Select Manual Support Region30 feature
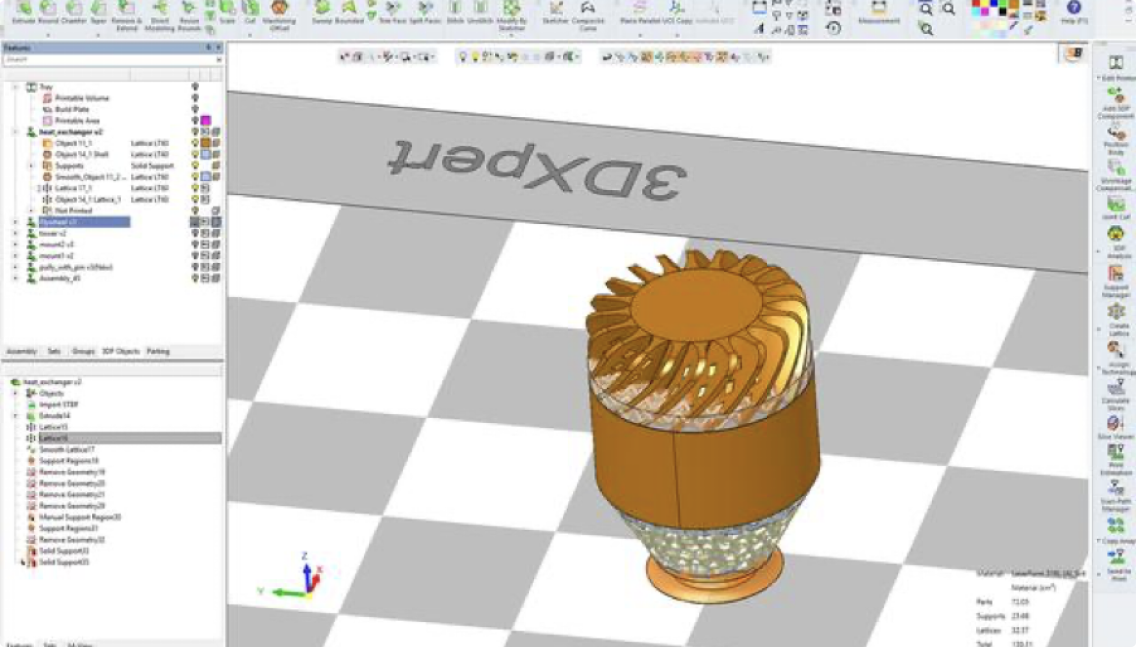This screenshot has height=647, width=1136. [80, 517]
